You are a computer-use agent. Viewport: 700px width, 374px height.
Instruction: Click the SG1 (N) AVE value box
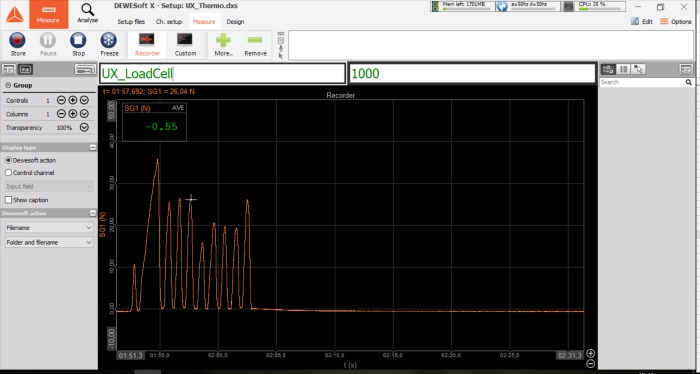coord(154,122)
